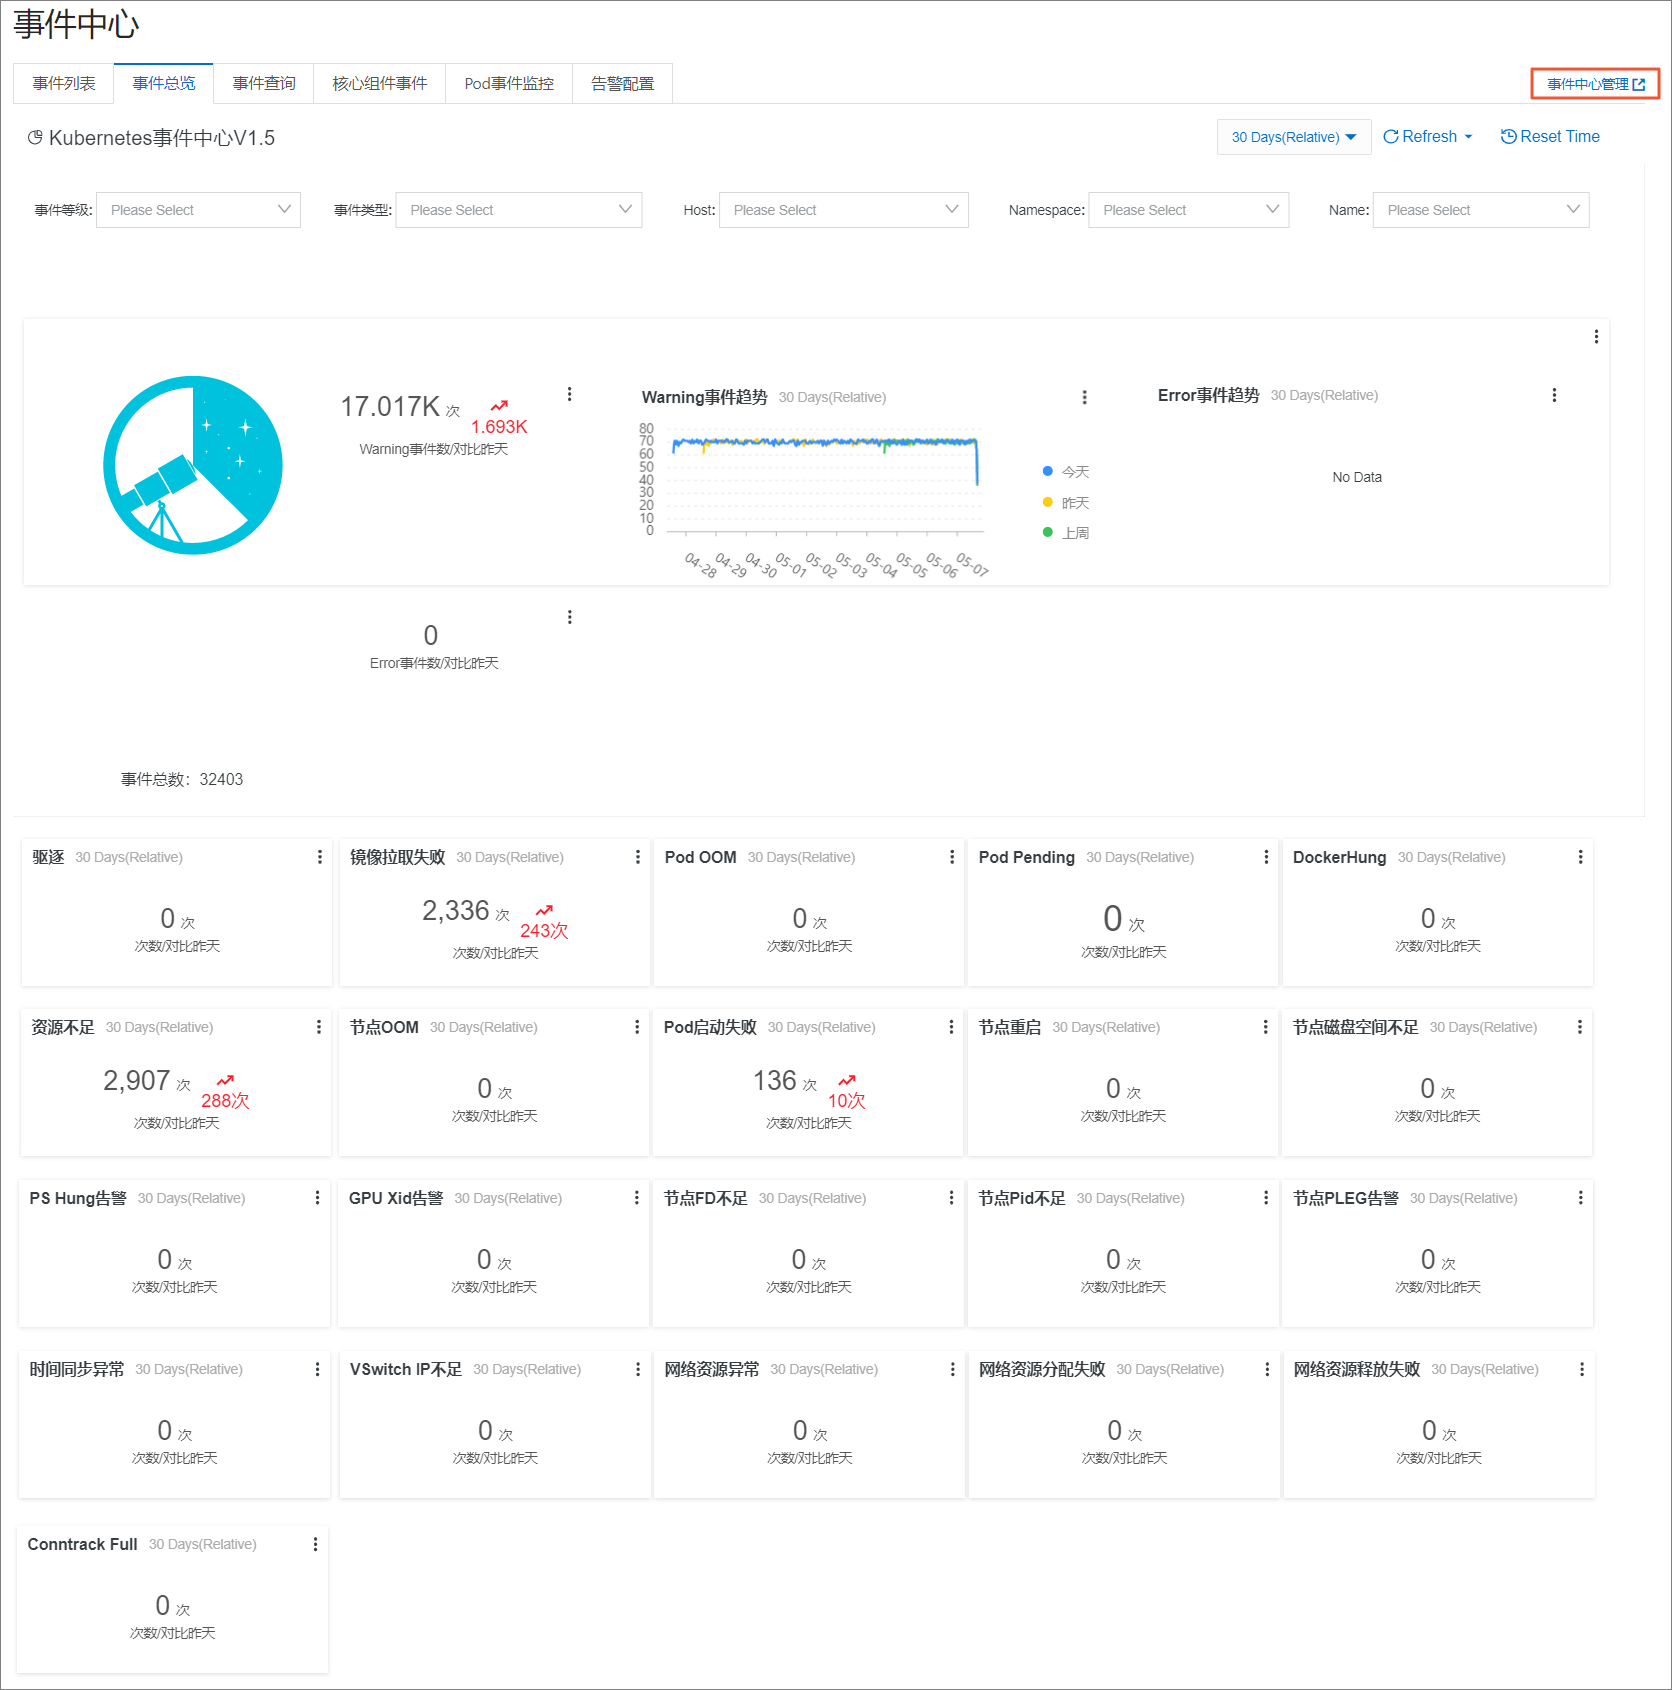Open the Conntrack Full card options menu

coord(315,1544)
